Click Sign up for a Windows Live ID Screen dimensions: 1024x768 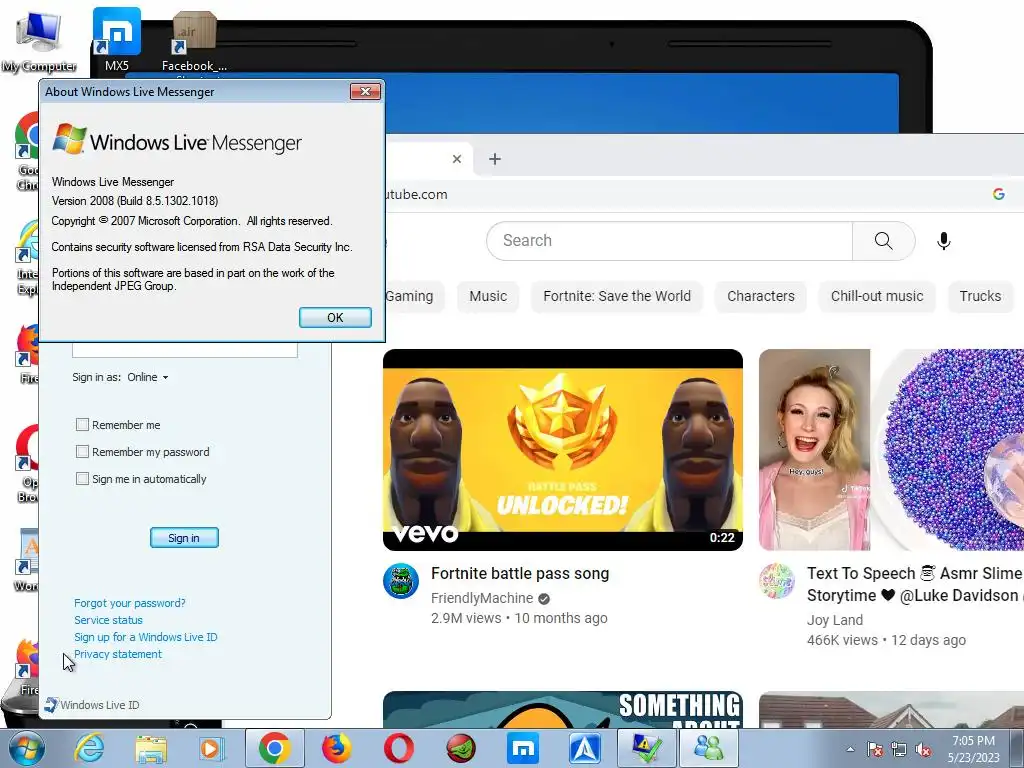click(146, 637)
